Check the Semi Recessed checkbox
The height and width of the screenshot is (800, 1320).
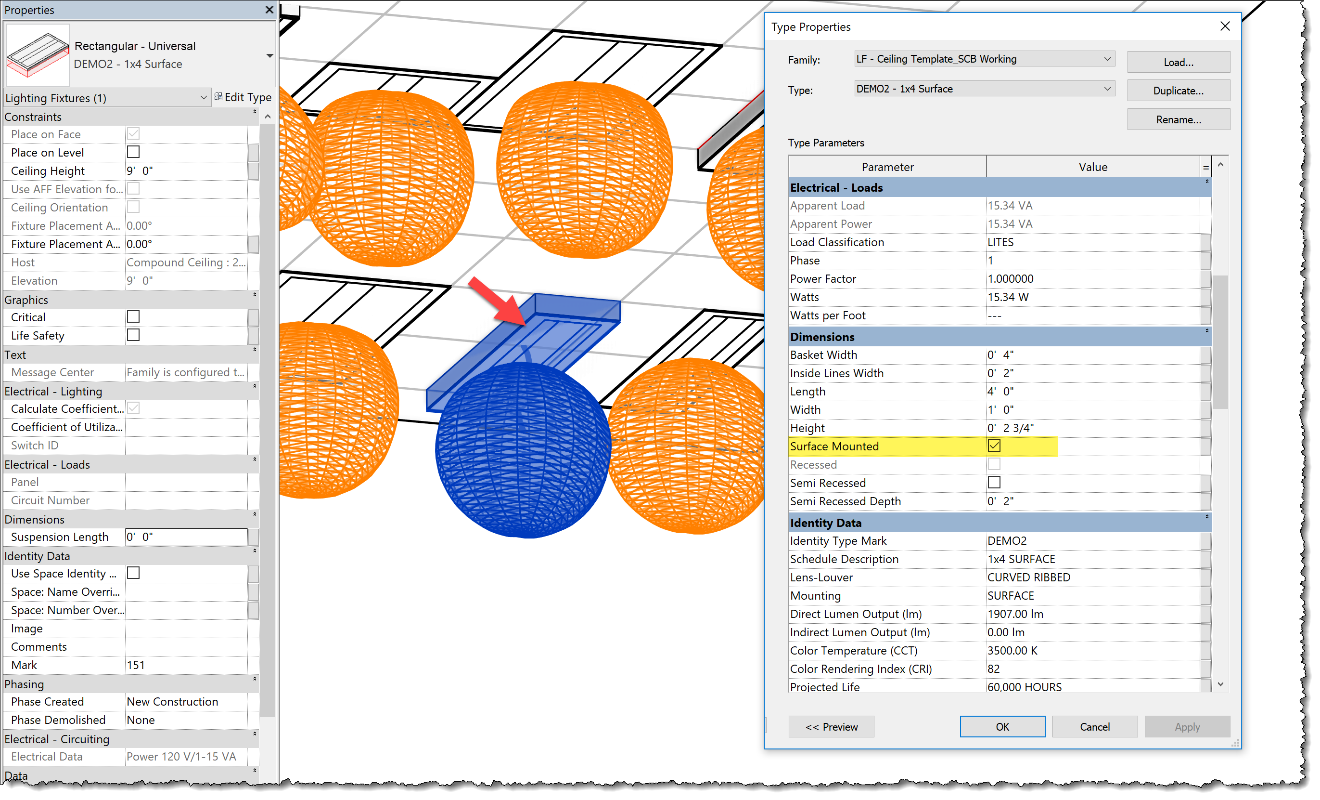(x=994, y=482)
